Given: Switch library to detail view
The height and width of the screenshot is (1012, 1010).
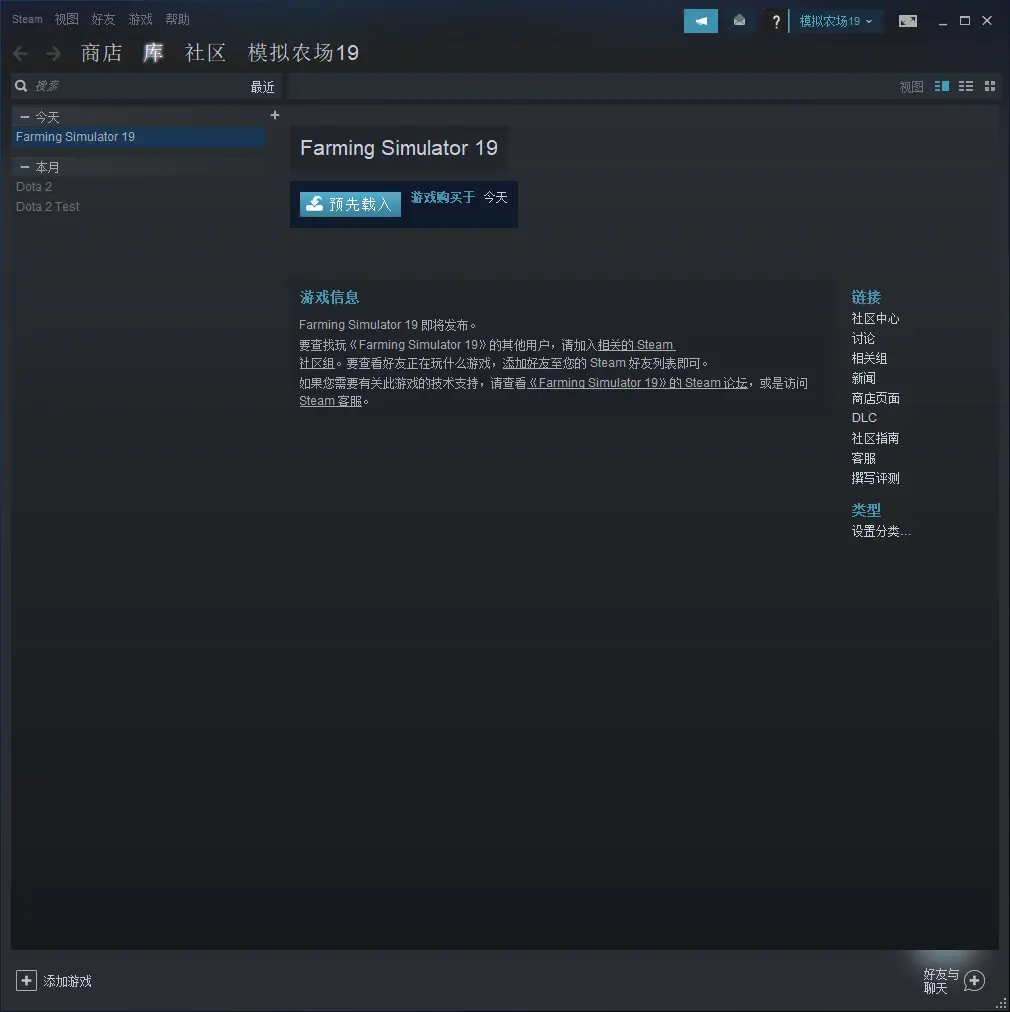Looking at the screenshot, I should pos(942,86).
